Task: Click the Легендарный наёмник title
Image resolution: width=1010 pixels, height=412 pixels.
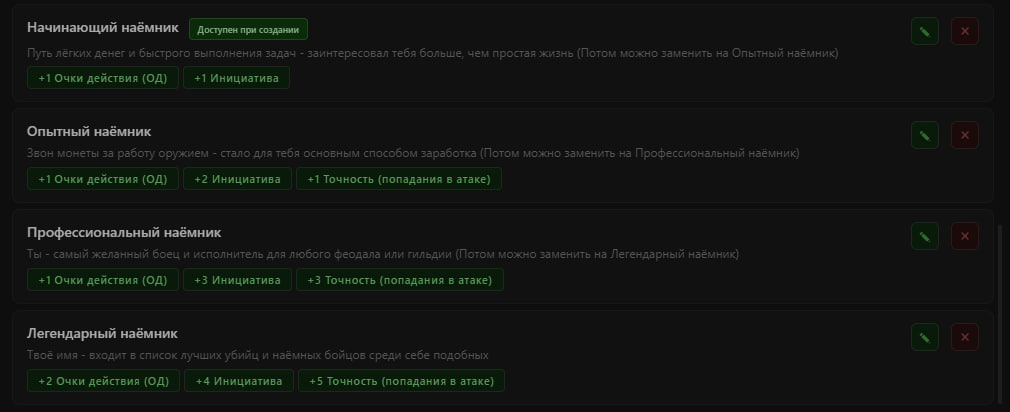Action: coord(102,333)
